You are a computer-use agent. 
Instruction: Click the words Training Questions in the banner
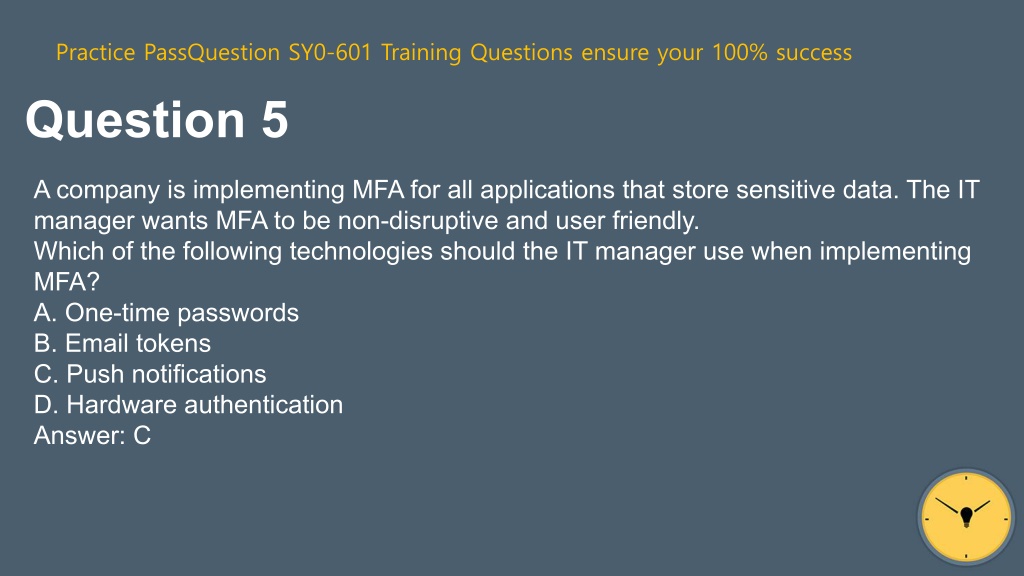click(477, 52)
